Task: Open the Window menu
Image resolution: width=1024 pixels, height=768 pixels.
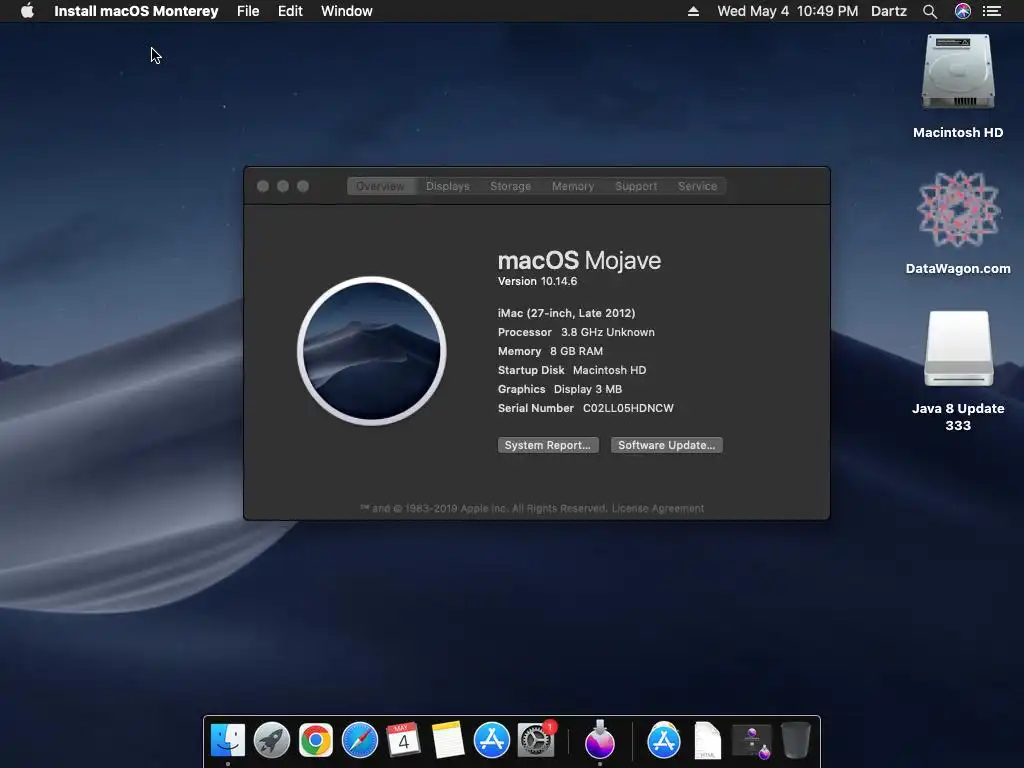Action: [x=347, y=11]
